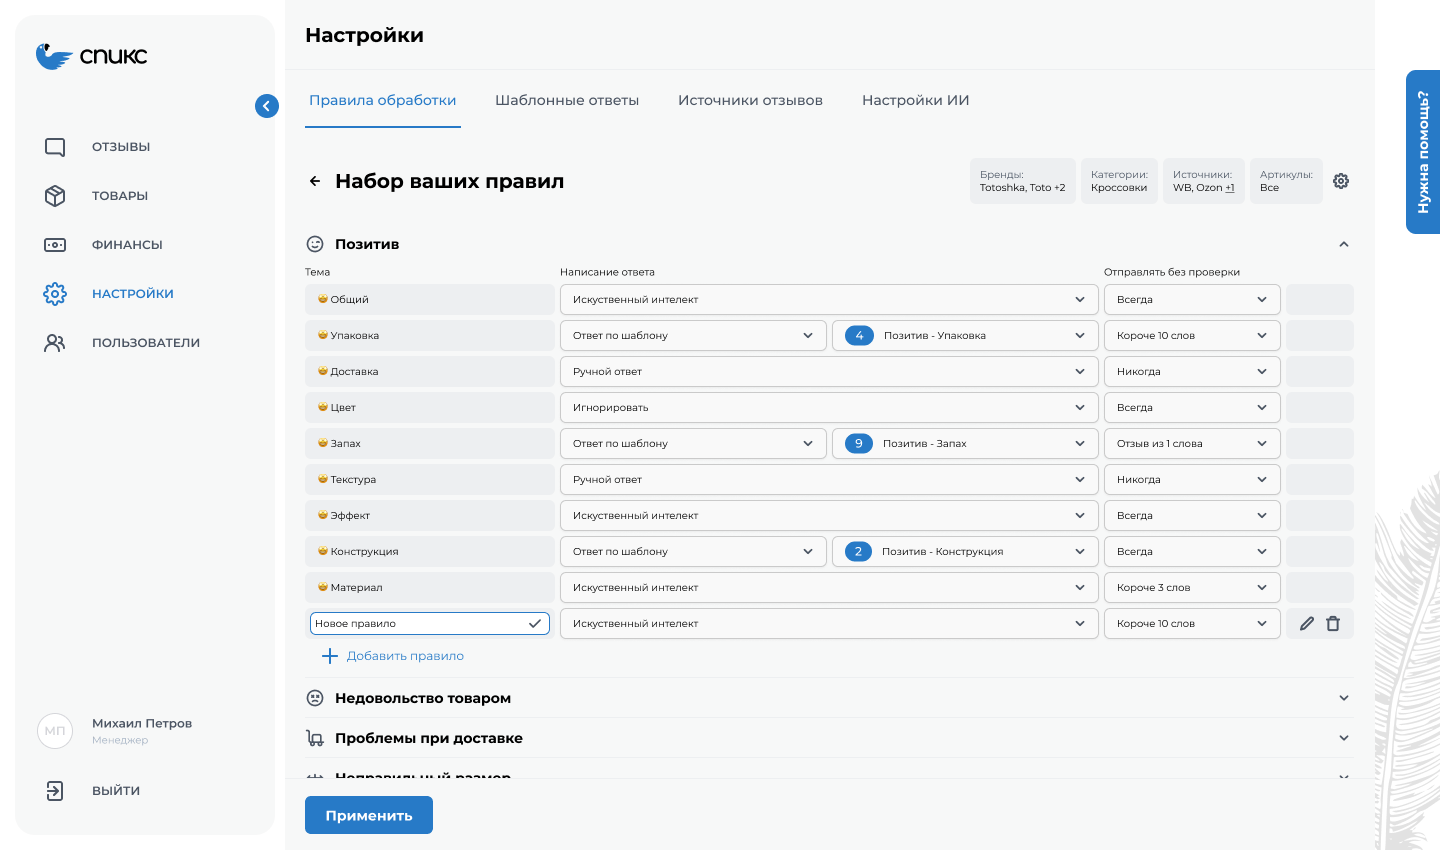The height and width of the screenshot is (850, 1440).
Task: Open rule set filters via gear icon
Action: tap(1341, 180)
